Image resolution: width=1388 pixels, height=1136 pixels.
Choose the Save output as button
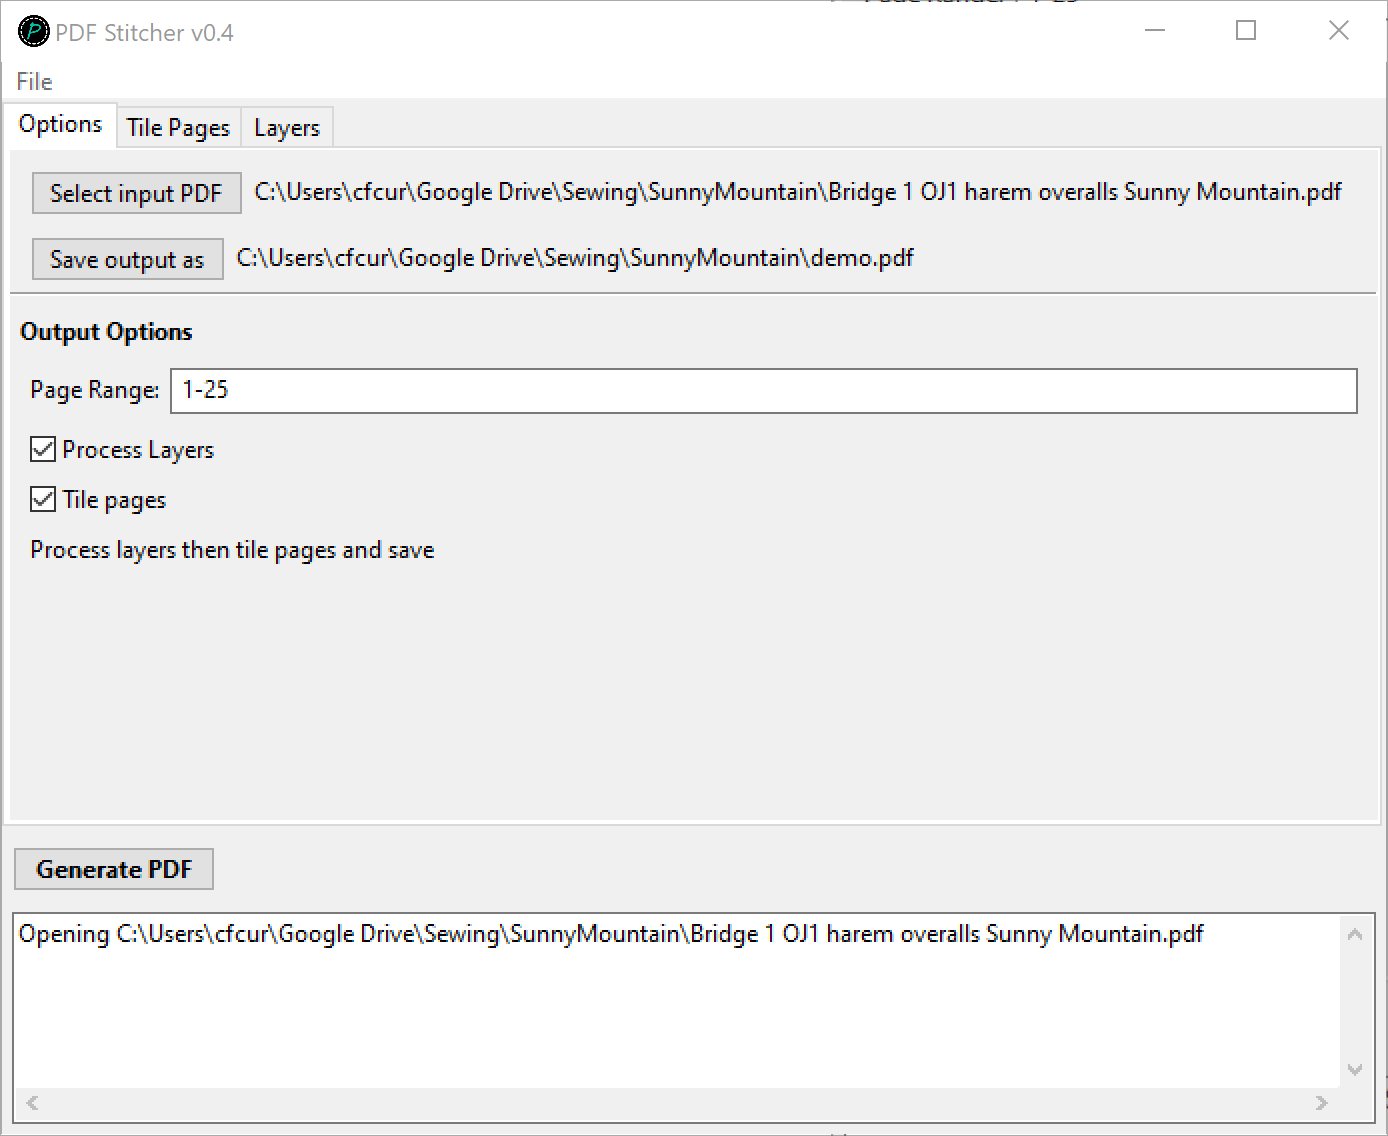(x=127, y=260)
